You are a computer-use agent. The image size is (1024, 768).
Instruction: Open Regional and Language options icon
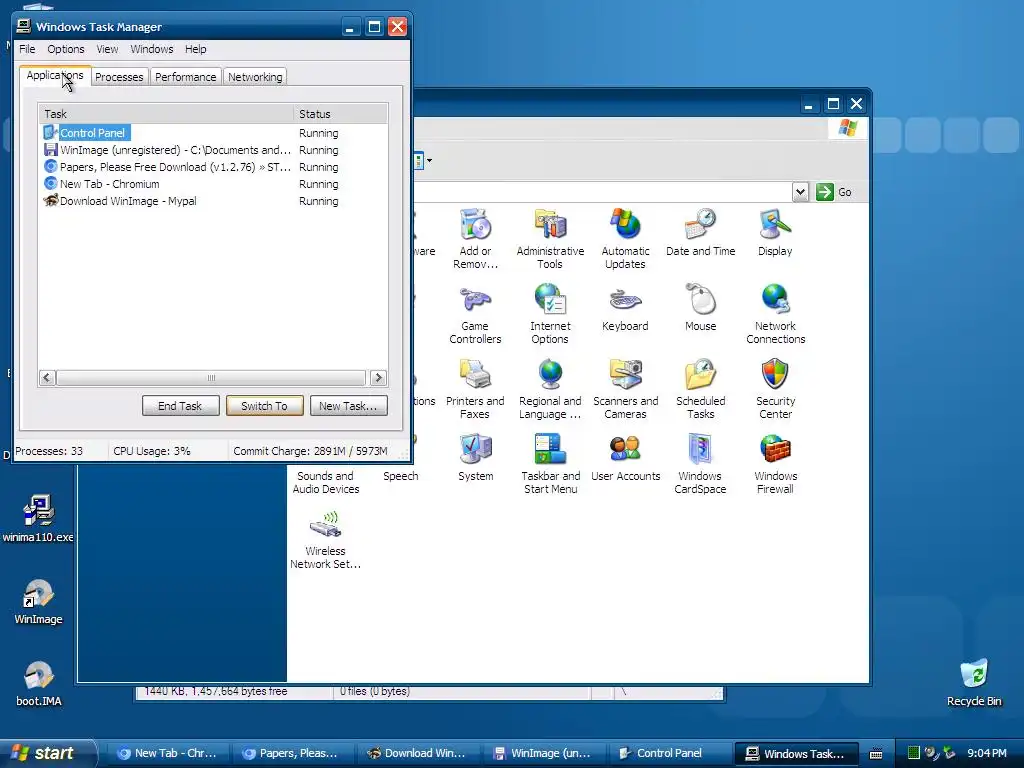[x=550, y=389]
